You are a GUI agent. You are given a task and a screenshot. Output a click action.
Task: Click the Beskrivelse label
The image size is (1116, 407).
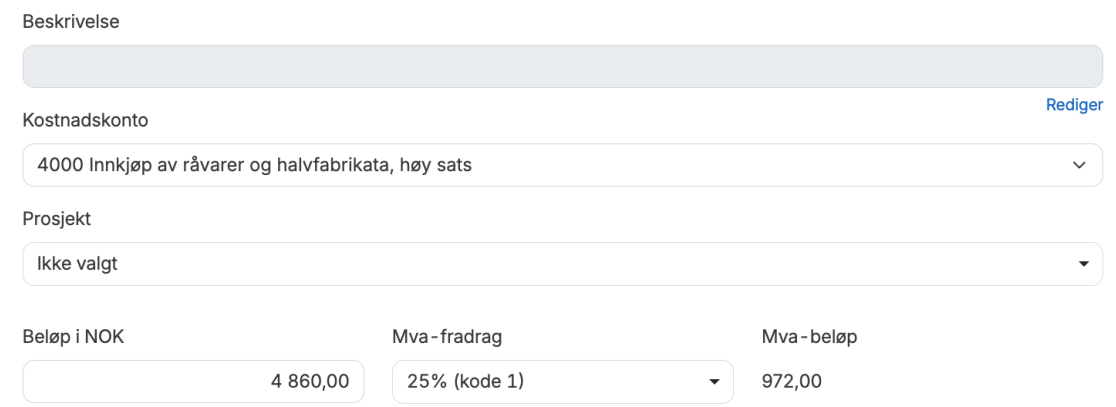(71, 21)
